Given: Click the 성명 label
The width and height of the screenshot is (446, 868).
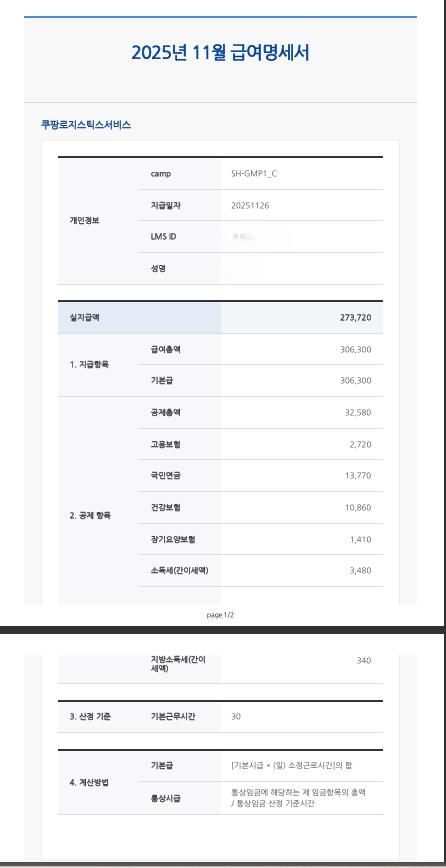Looking at the screenshot, I should (x=158, y=268).
